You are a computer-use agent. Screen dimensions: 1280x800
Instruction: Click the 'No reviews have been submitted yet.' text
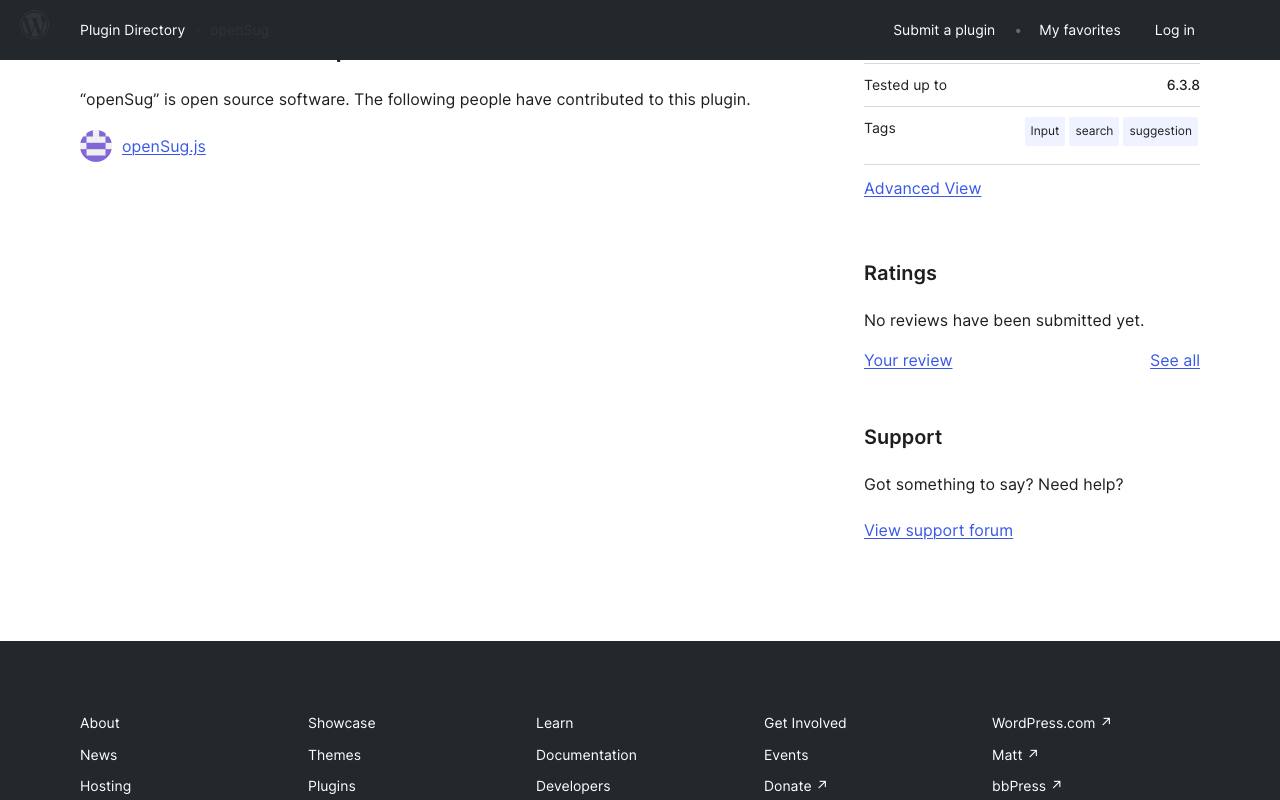(1004, 320)
